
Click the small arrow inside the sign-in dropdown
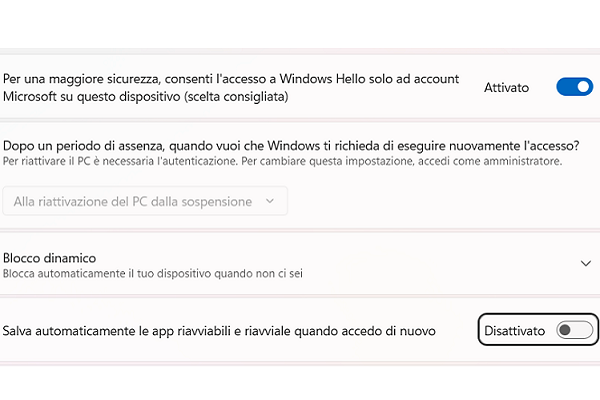[x=269, y=201]
